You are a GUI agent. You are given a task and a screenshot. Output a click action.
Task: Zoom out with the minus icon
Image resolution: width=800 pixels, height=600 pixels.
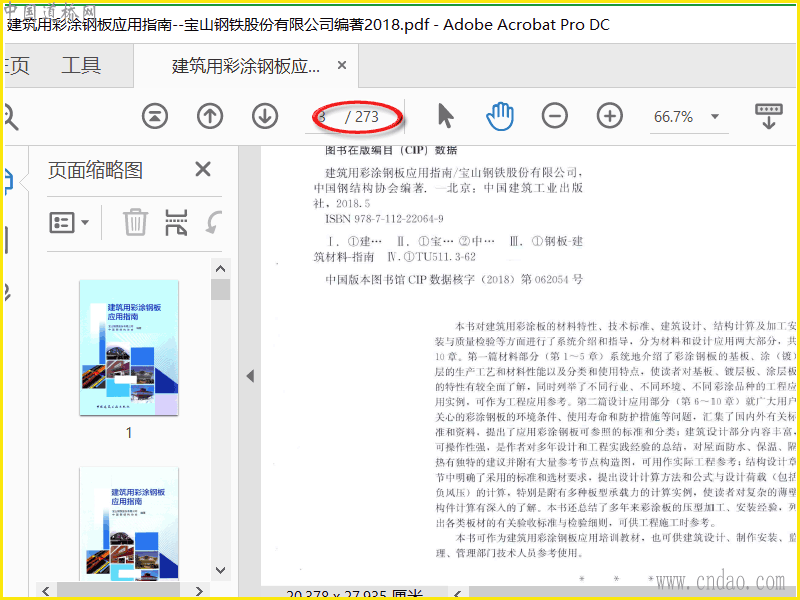click(555, 116)
